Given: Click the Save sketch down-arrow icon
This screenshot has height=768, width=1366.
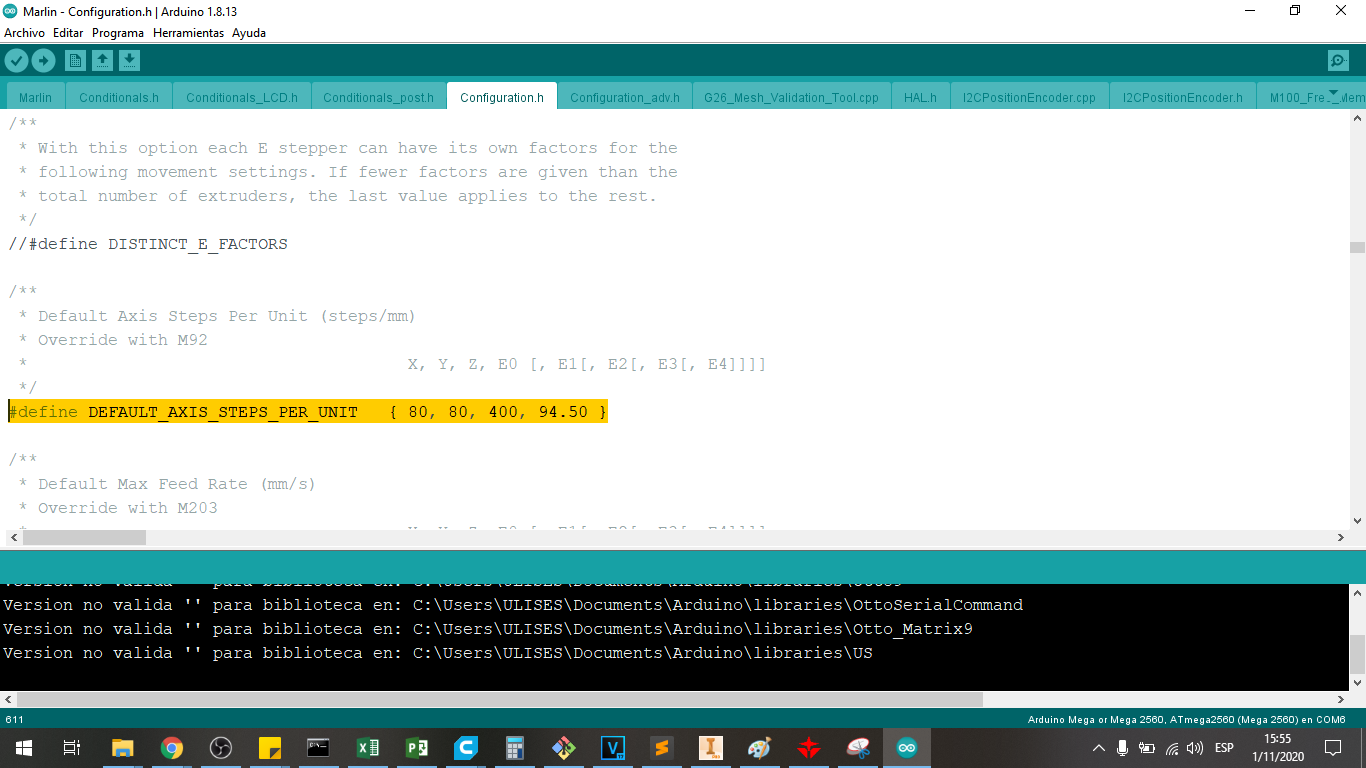Looking at the screenshot, I should [x=129, y=61].
